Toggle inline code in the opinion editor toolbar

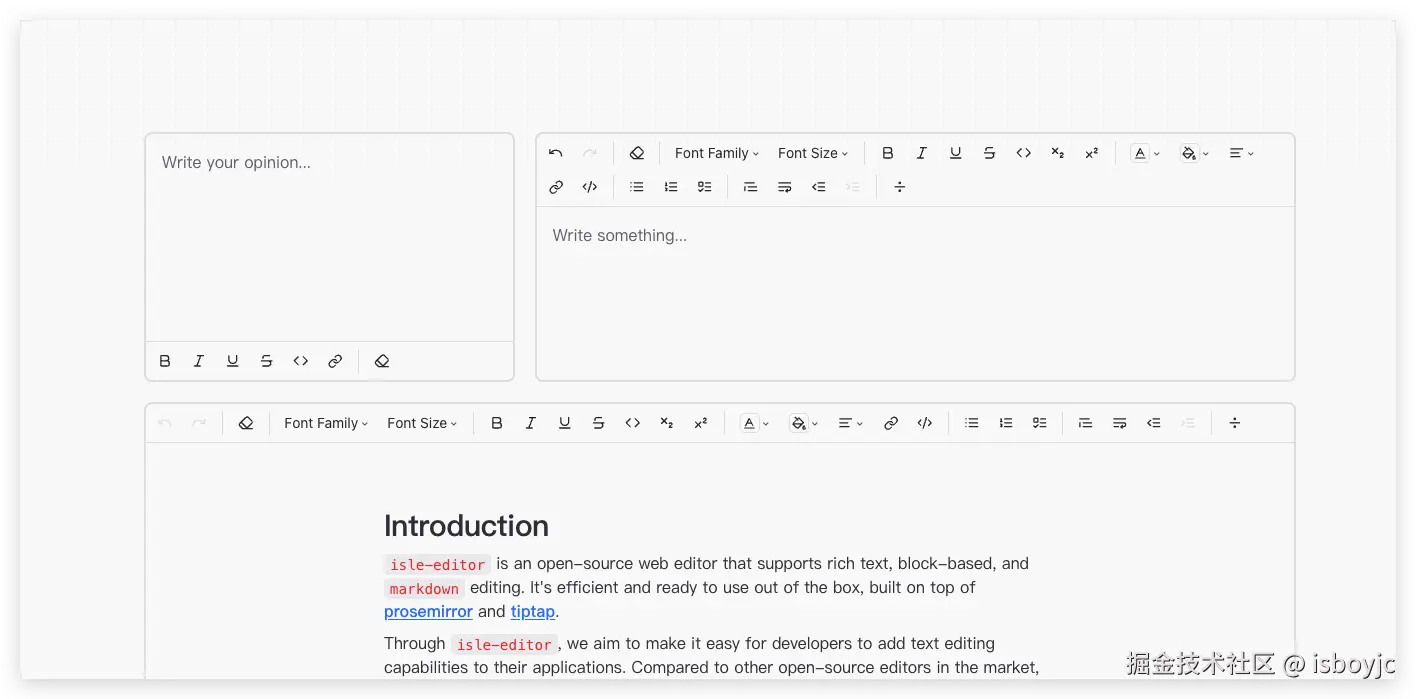click(300, 361)
